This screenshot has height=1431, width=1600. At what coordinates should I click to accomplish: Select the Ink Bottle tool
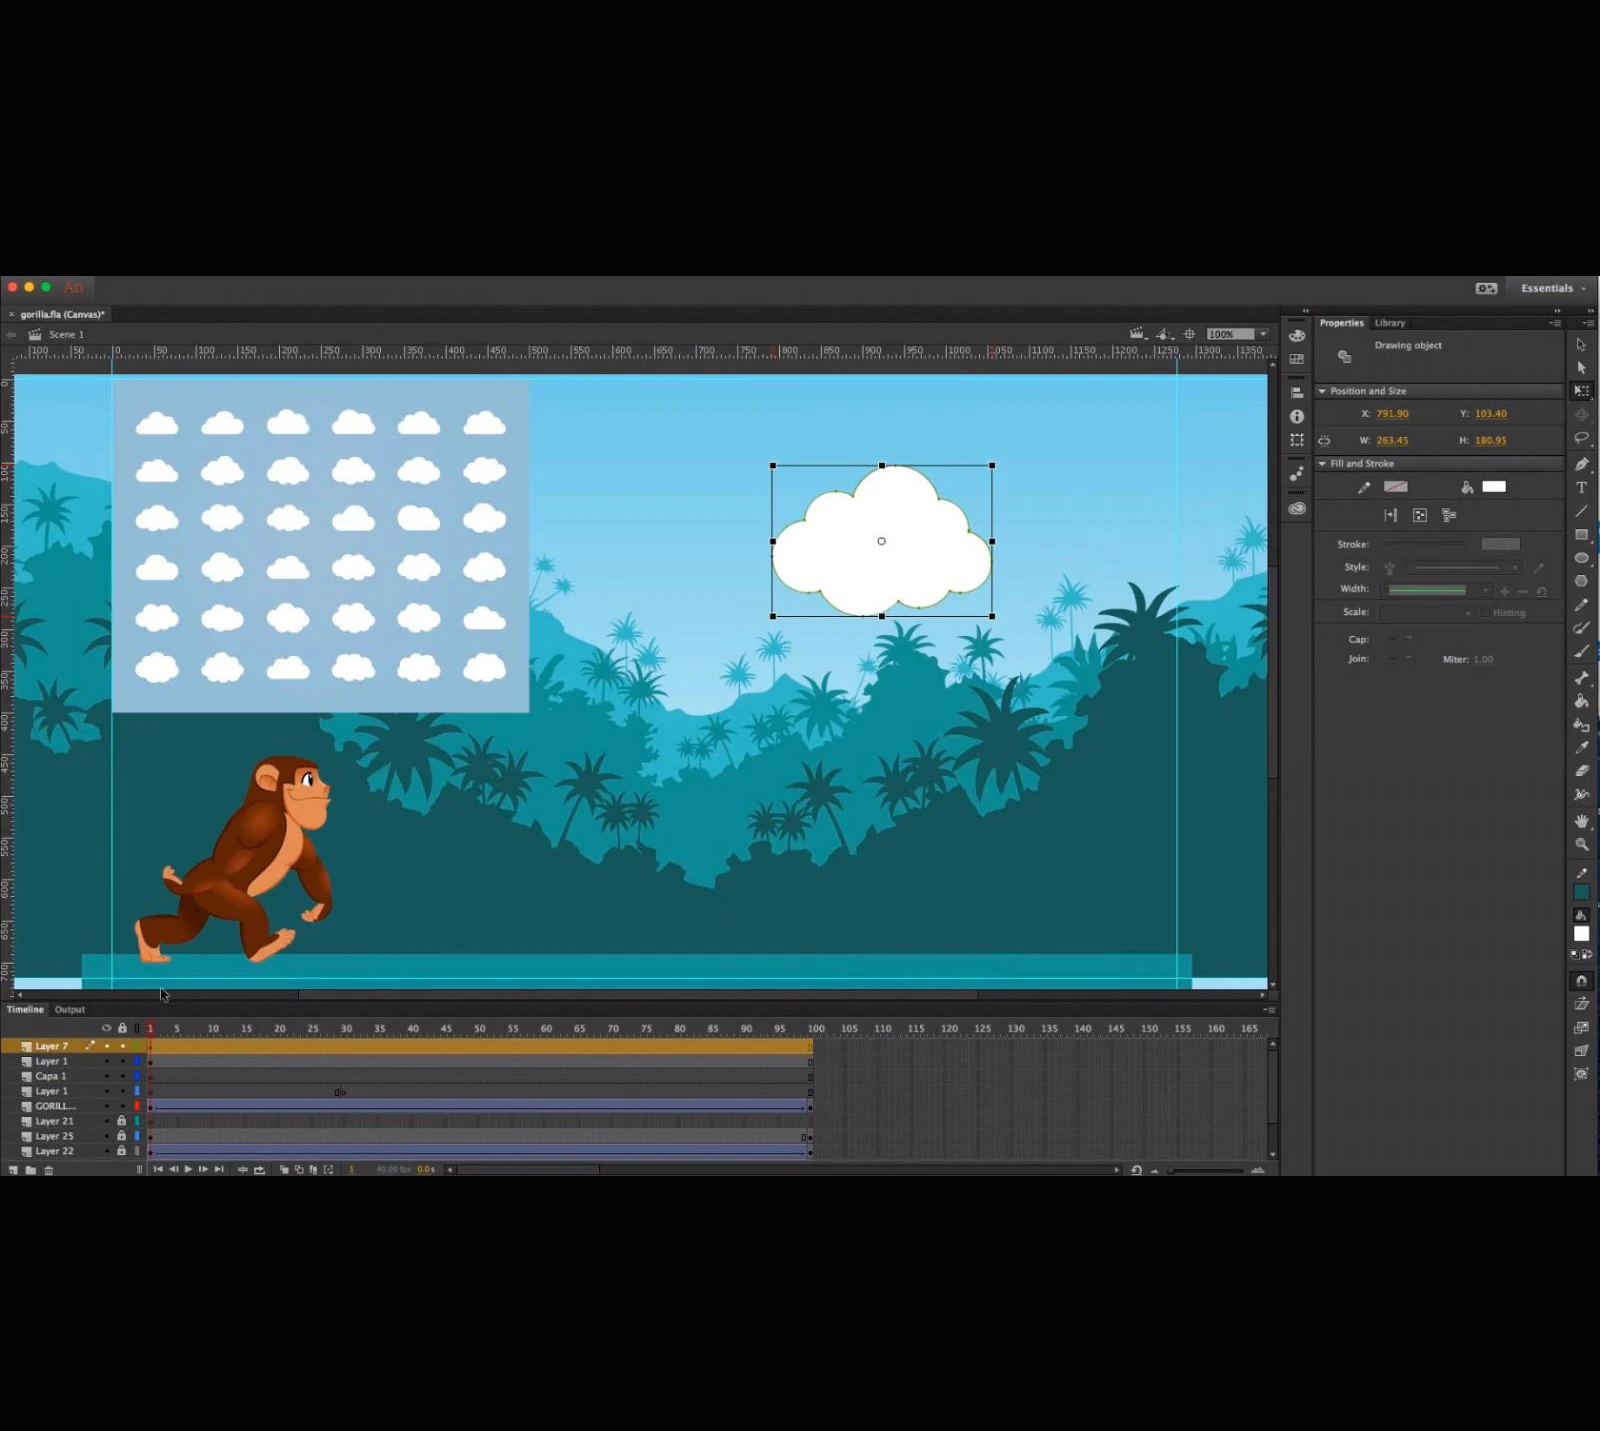coord(1581,725)
